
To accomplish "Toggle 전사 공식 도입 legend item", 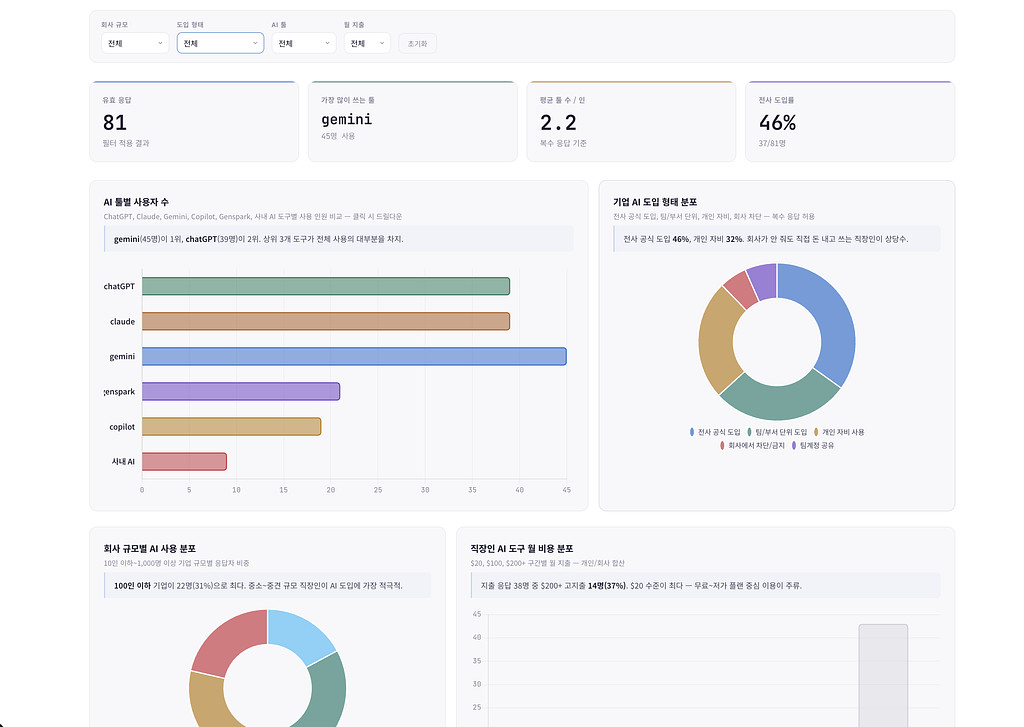I will coord(715,432).
